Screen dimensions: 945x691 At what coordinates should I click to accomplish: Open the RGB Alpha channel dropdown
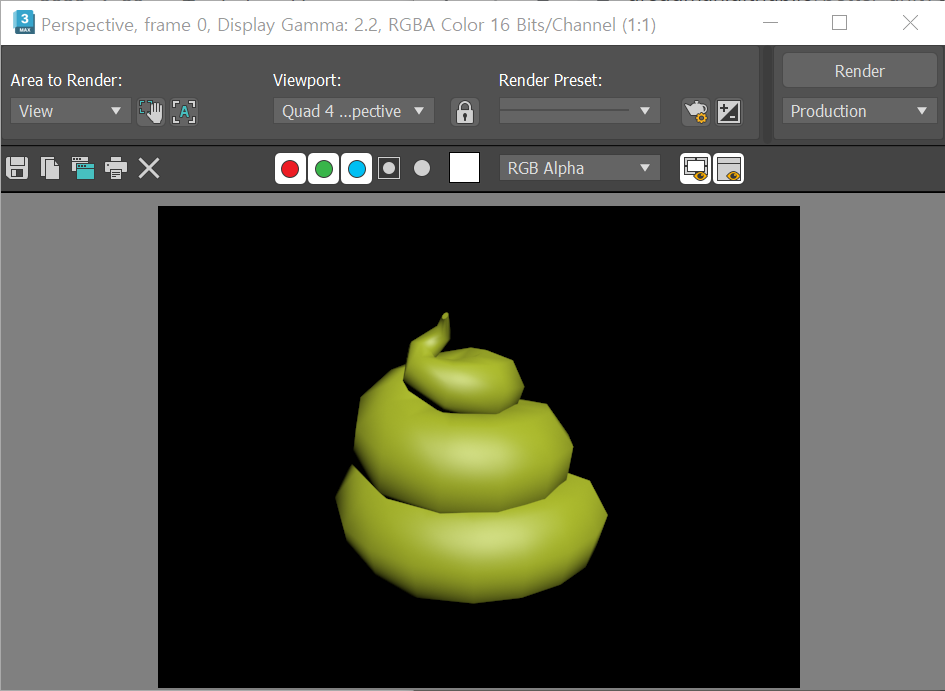(x=579, y=168)
